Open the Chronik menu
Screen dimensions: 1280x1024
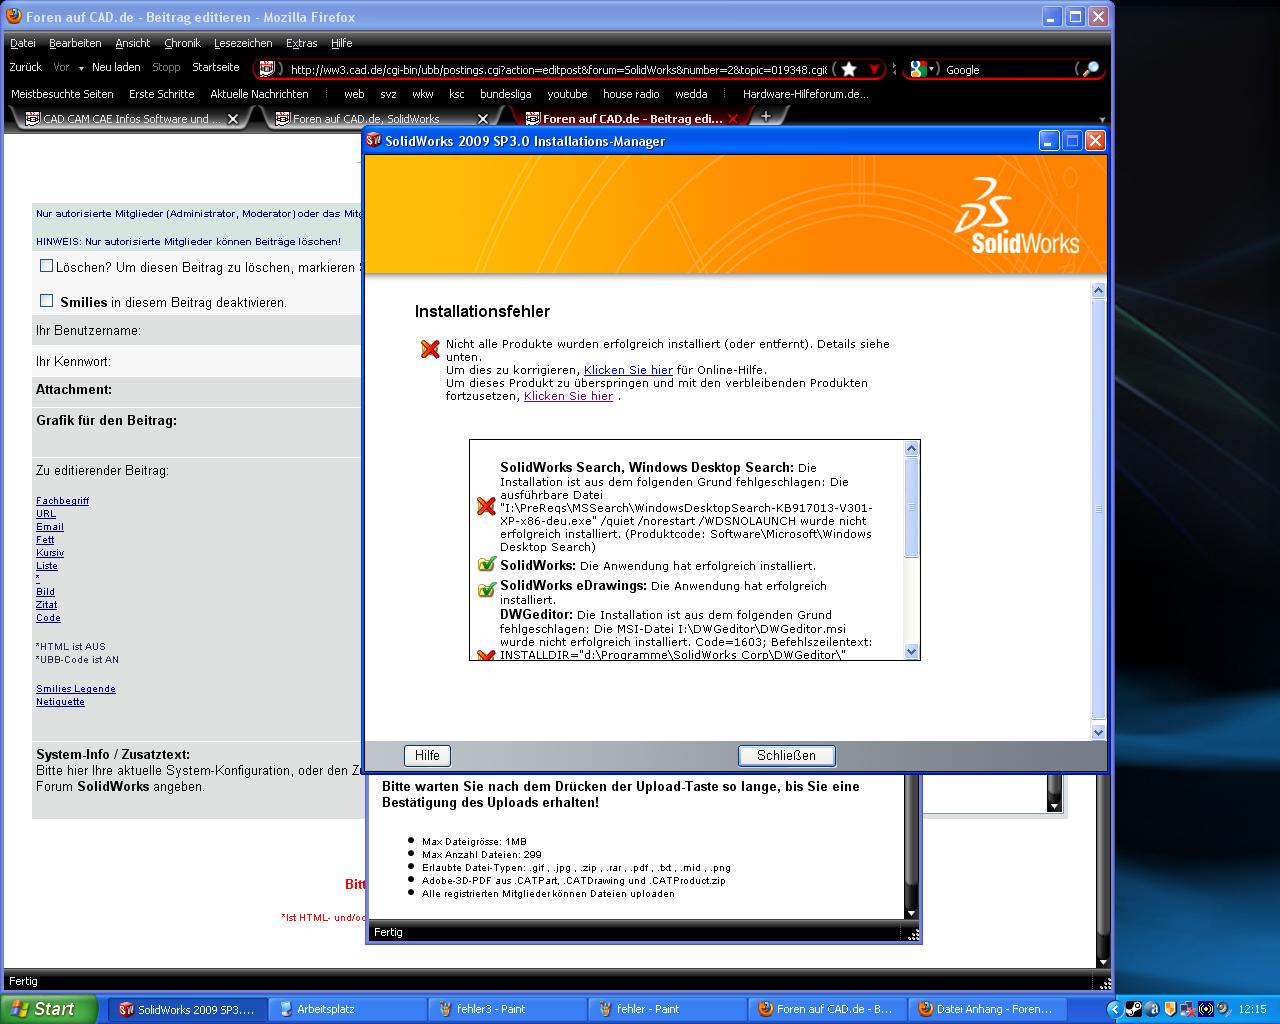(x=182, y=43)
